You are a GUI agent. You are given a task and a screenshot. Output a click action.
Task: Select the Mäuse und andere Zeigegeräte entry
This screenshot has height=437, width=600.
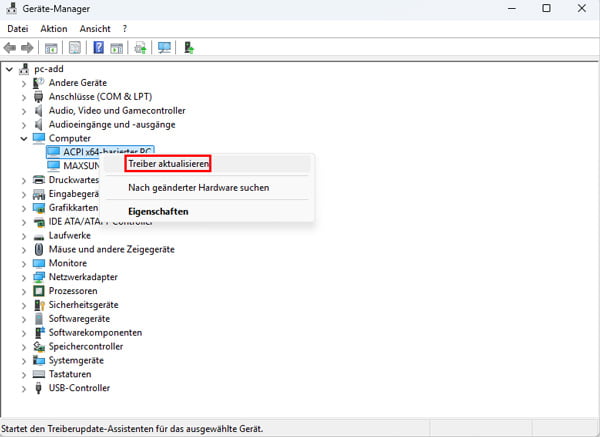[x=111, y=249]
